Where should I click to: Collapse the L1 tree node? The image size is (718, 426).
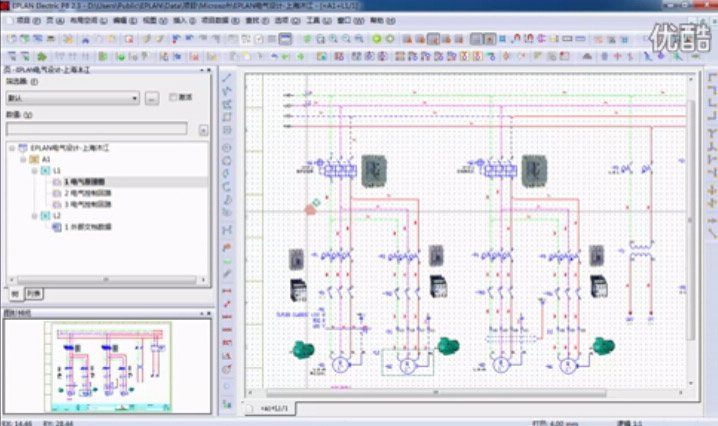34,170
